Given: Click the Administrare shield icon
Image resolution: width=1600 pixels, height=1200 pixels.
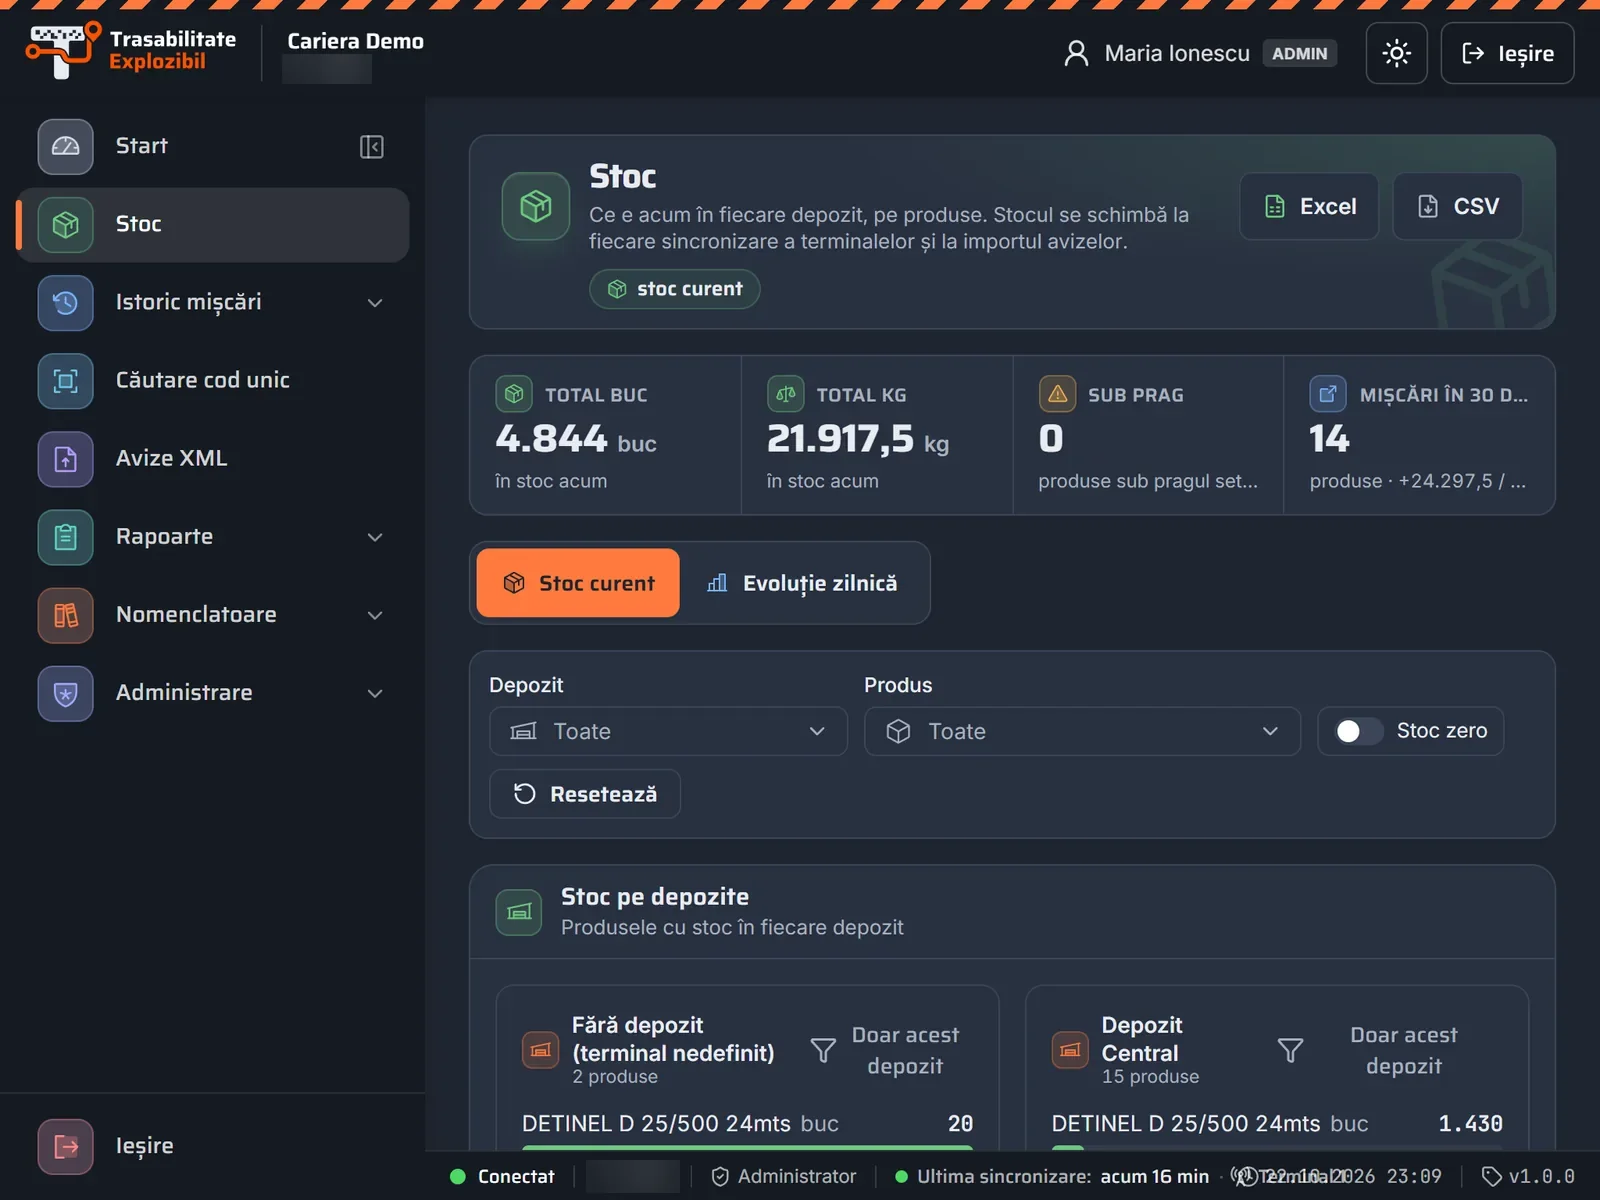Looking at the screenshot, I should pos(66,692).
